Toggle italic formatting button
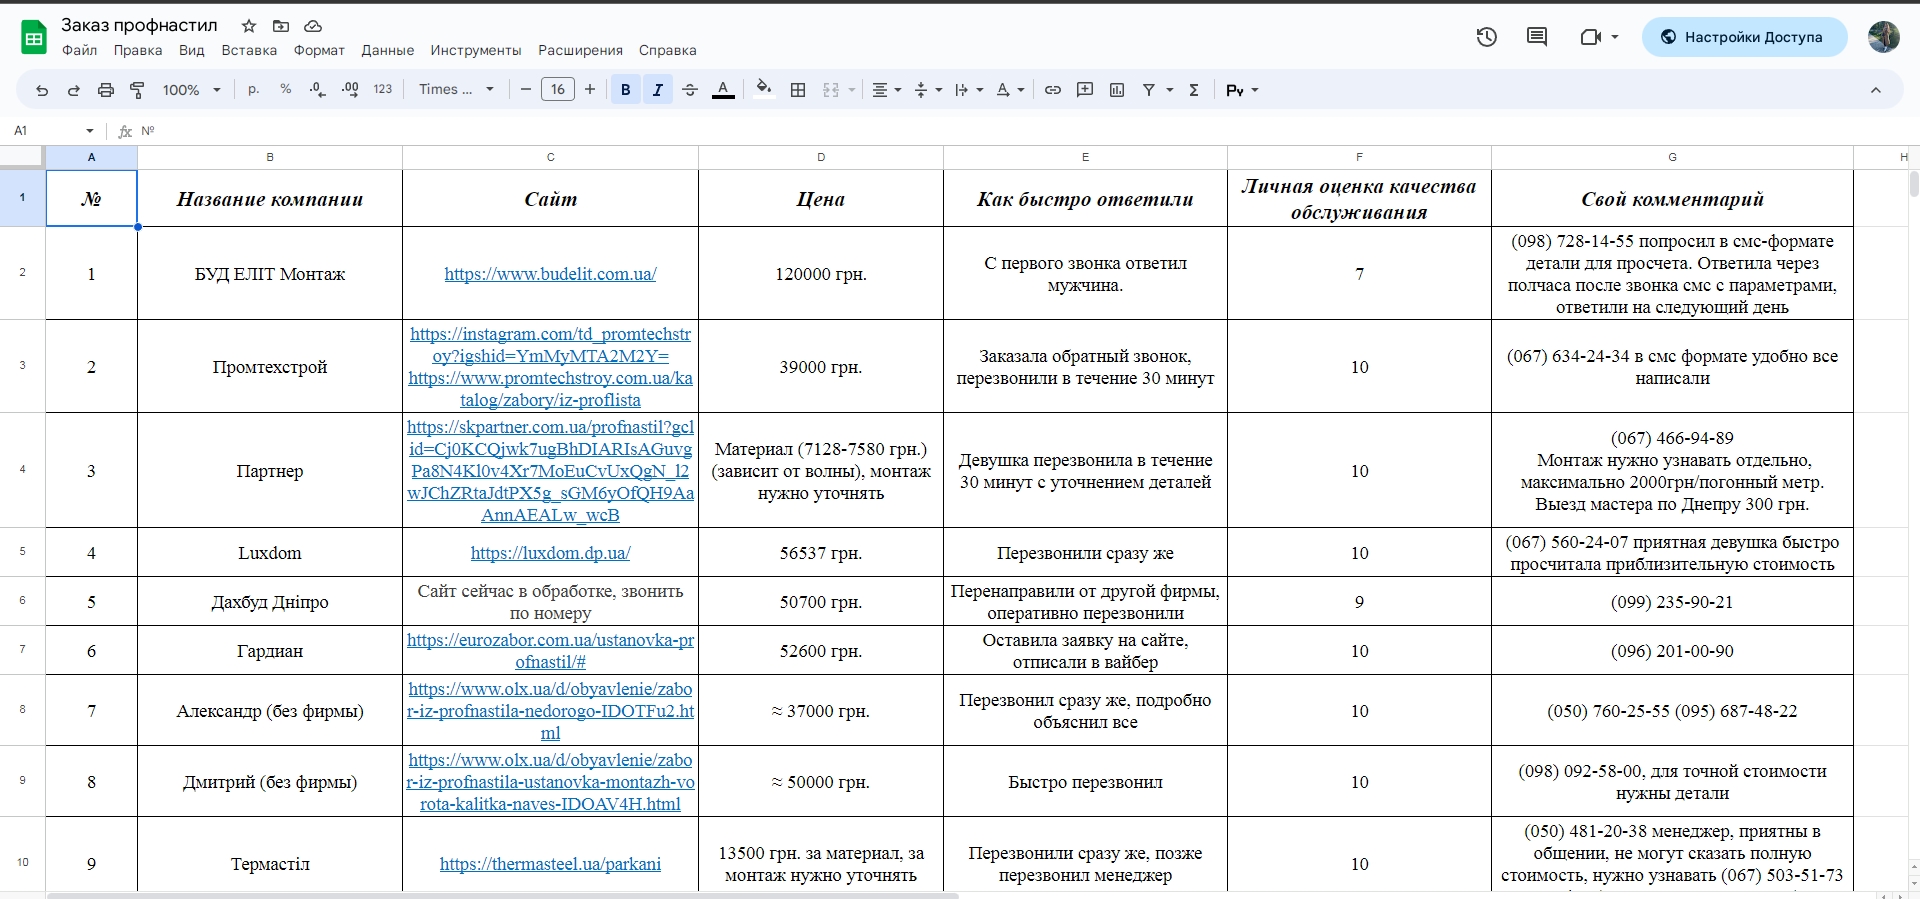The width and height of the screenshot is (1920, 899). (658, 90)
